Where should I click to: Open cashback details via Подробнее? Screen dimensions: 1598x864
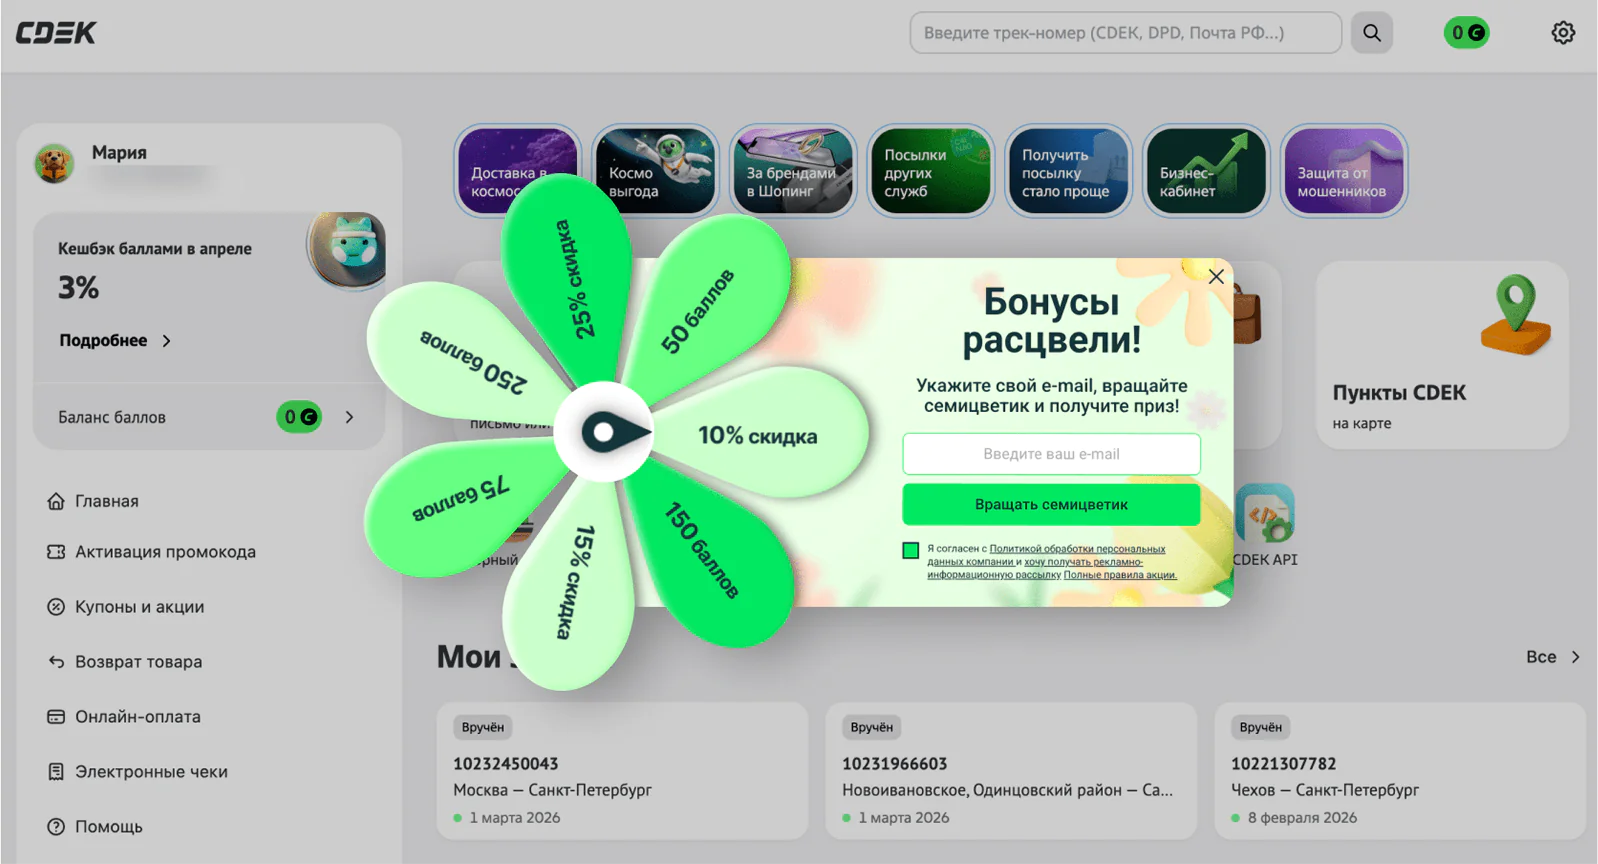[114, 341]
